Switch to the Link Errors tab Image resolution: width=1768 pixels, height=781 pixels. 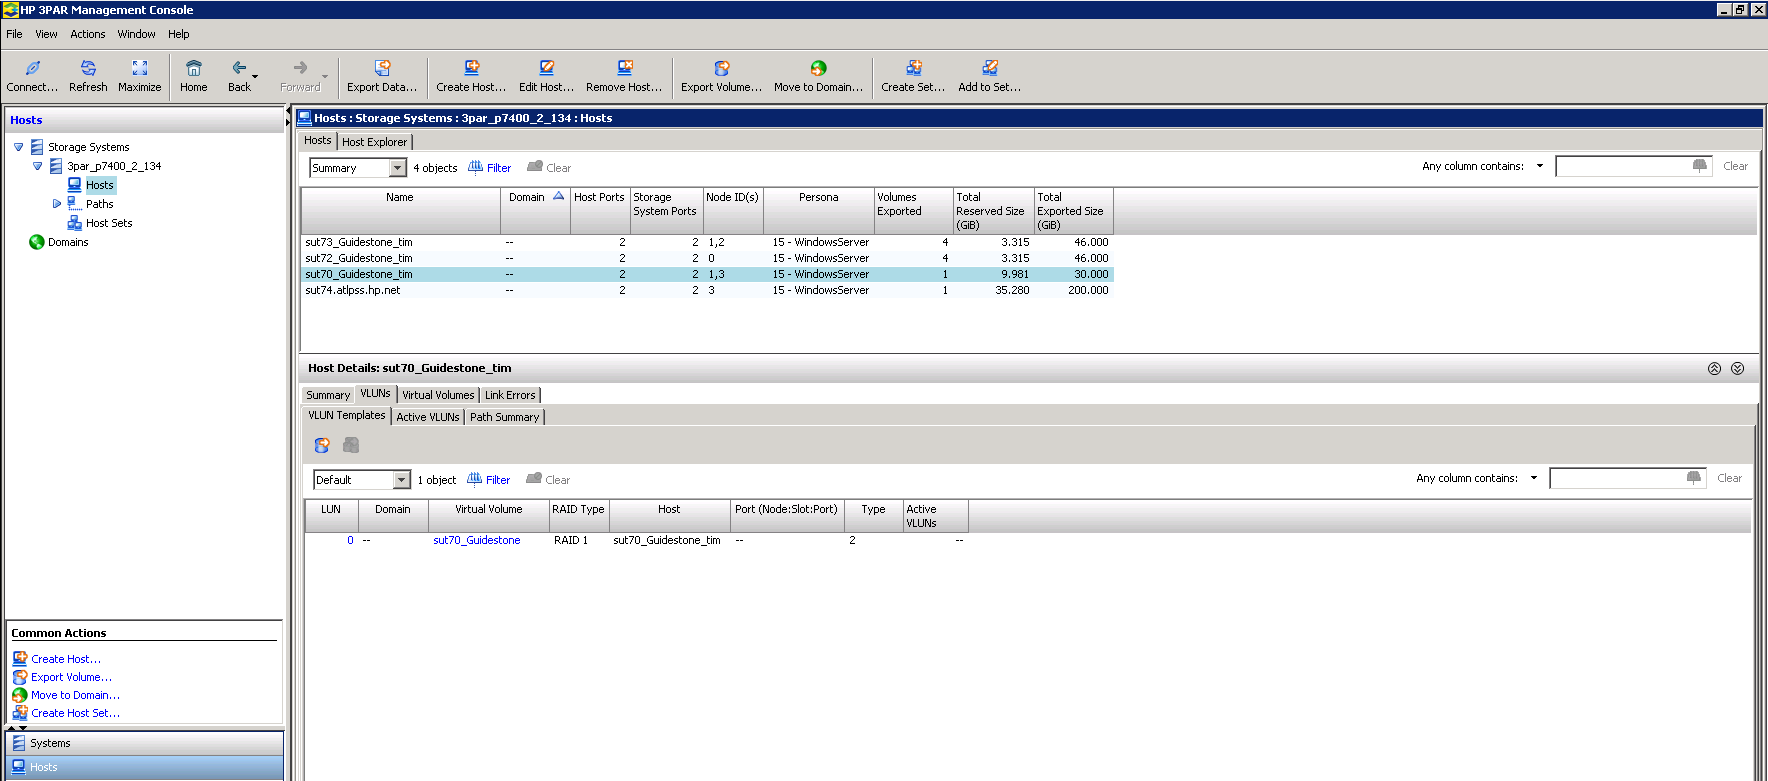510,395
